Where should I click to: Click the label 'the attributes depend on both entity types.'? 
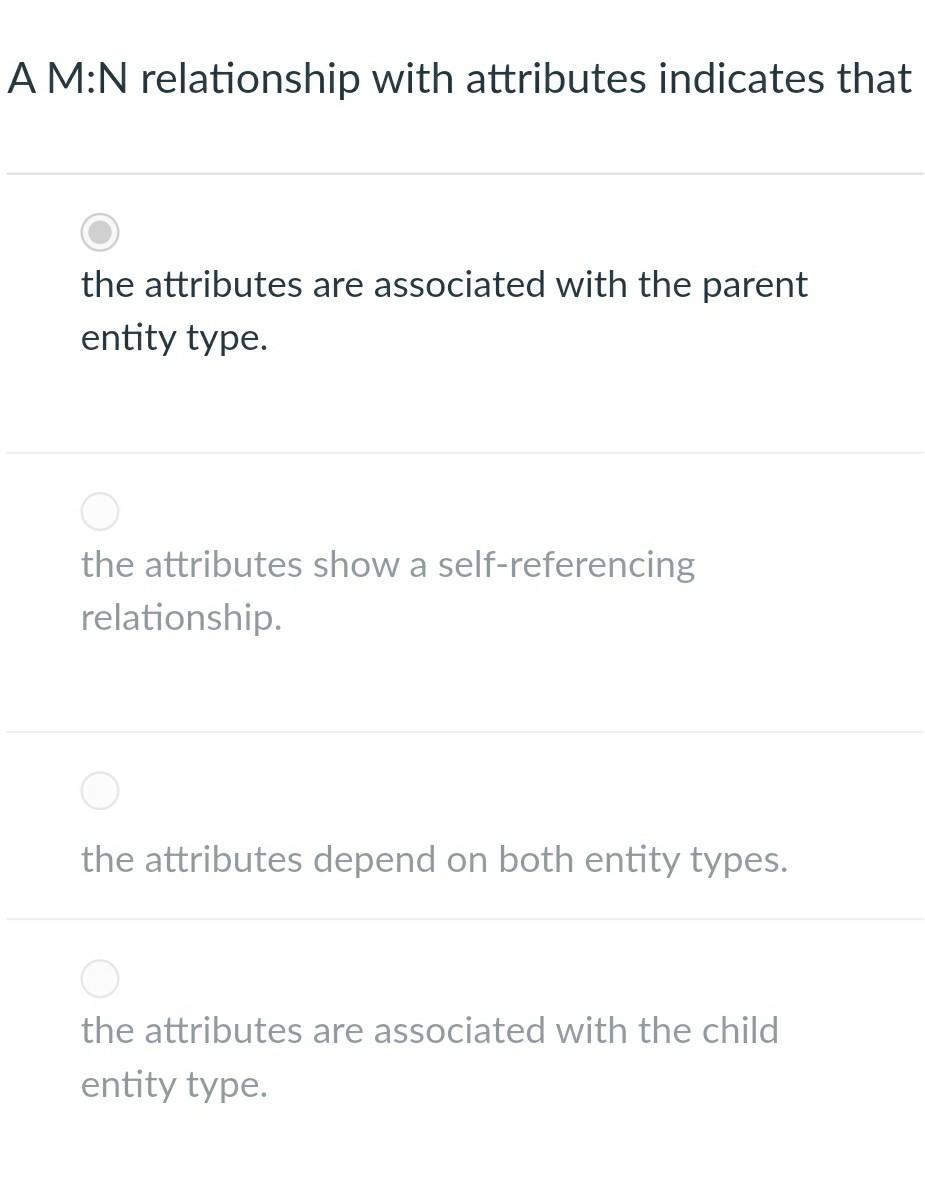tap(434, 860)
